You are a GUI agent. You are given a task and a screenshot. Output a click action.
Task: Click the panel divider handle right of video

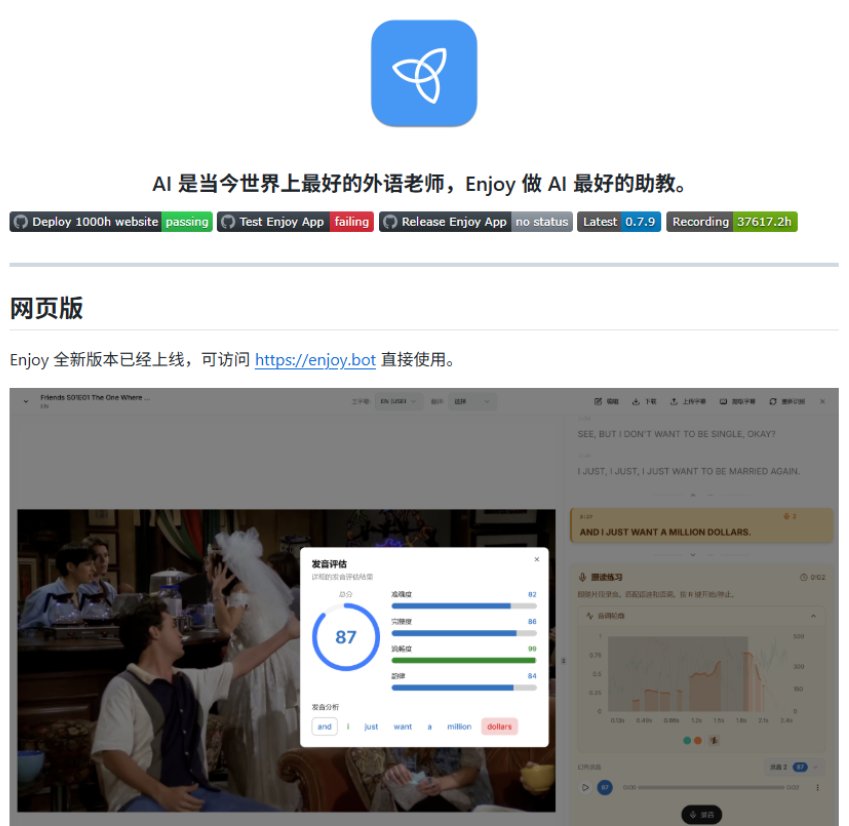[563, 661]
